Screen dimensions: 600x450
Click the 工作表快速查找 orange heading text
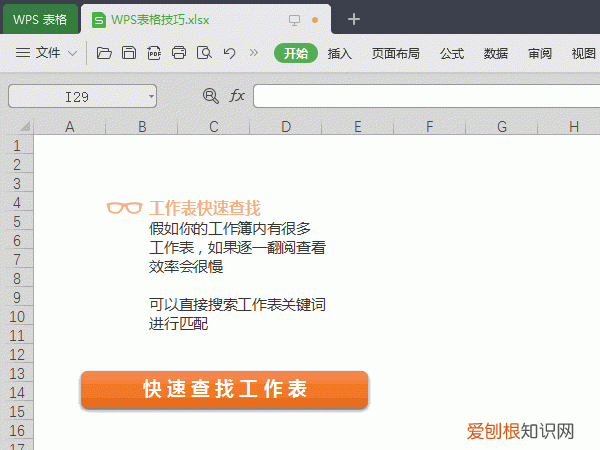point(205,208)
